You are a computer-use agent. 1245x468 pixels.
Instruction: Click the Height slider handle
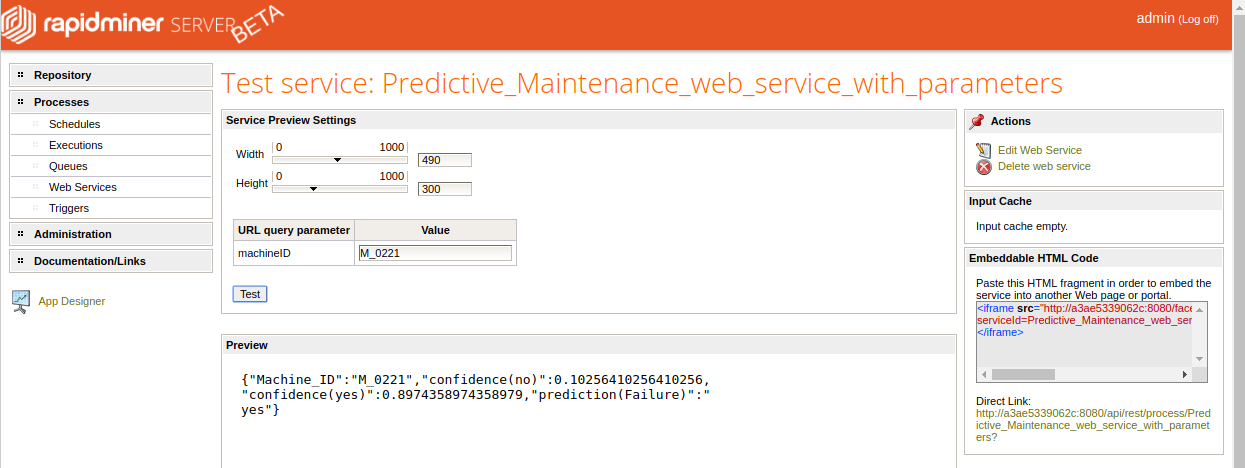tap(313, 188)
